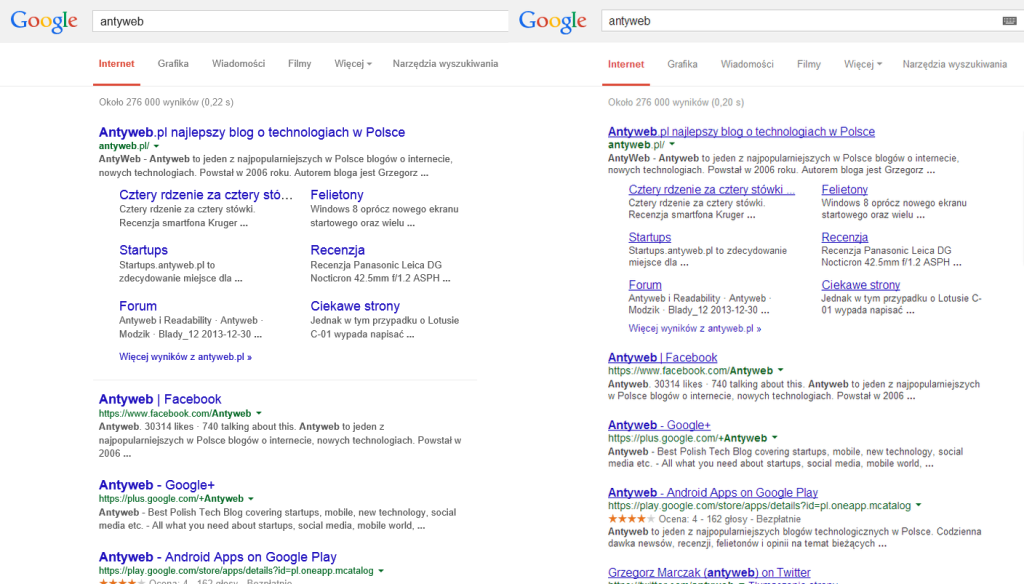Image resolution: width=1024 pixels, height=584 pixels.
Task: Open the 'Antyweb | Facebook' result, right page
Action: point(663,357)
